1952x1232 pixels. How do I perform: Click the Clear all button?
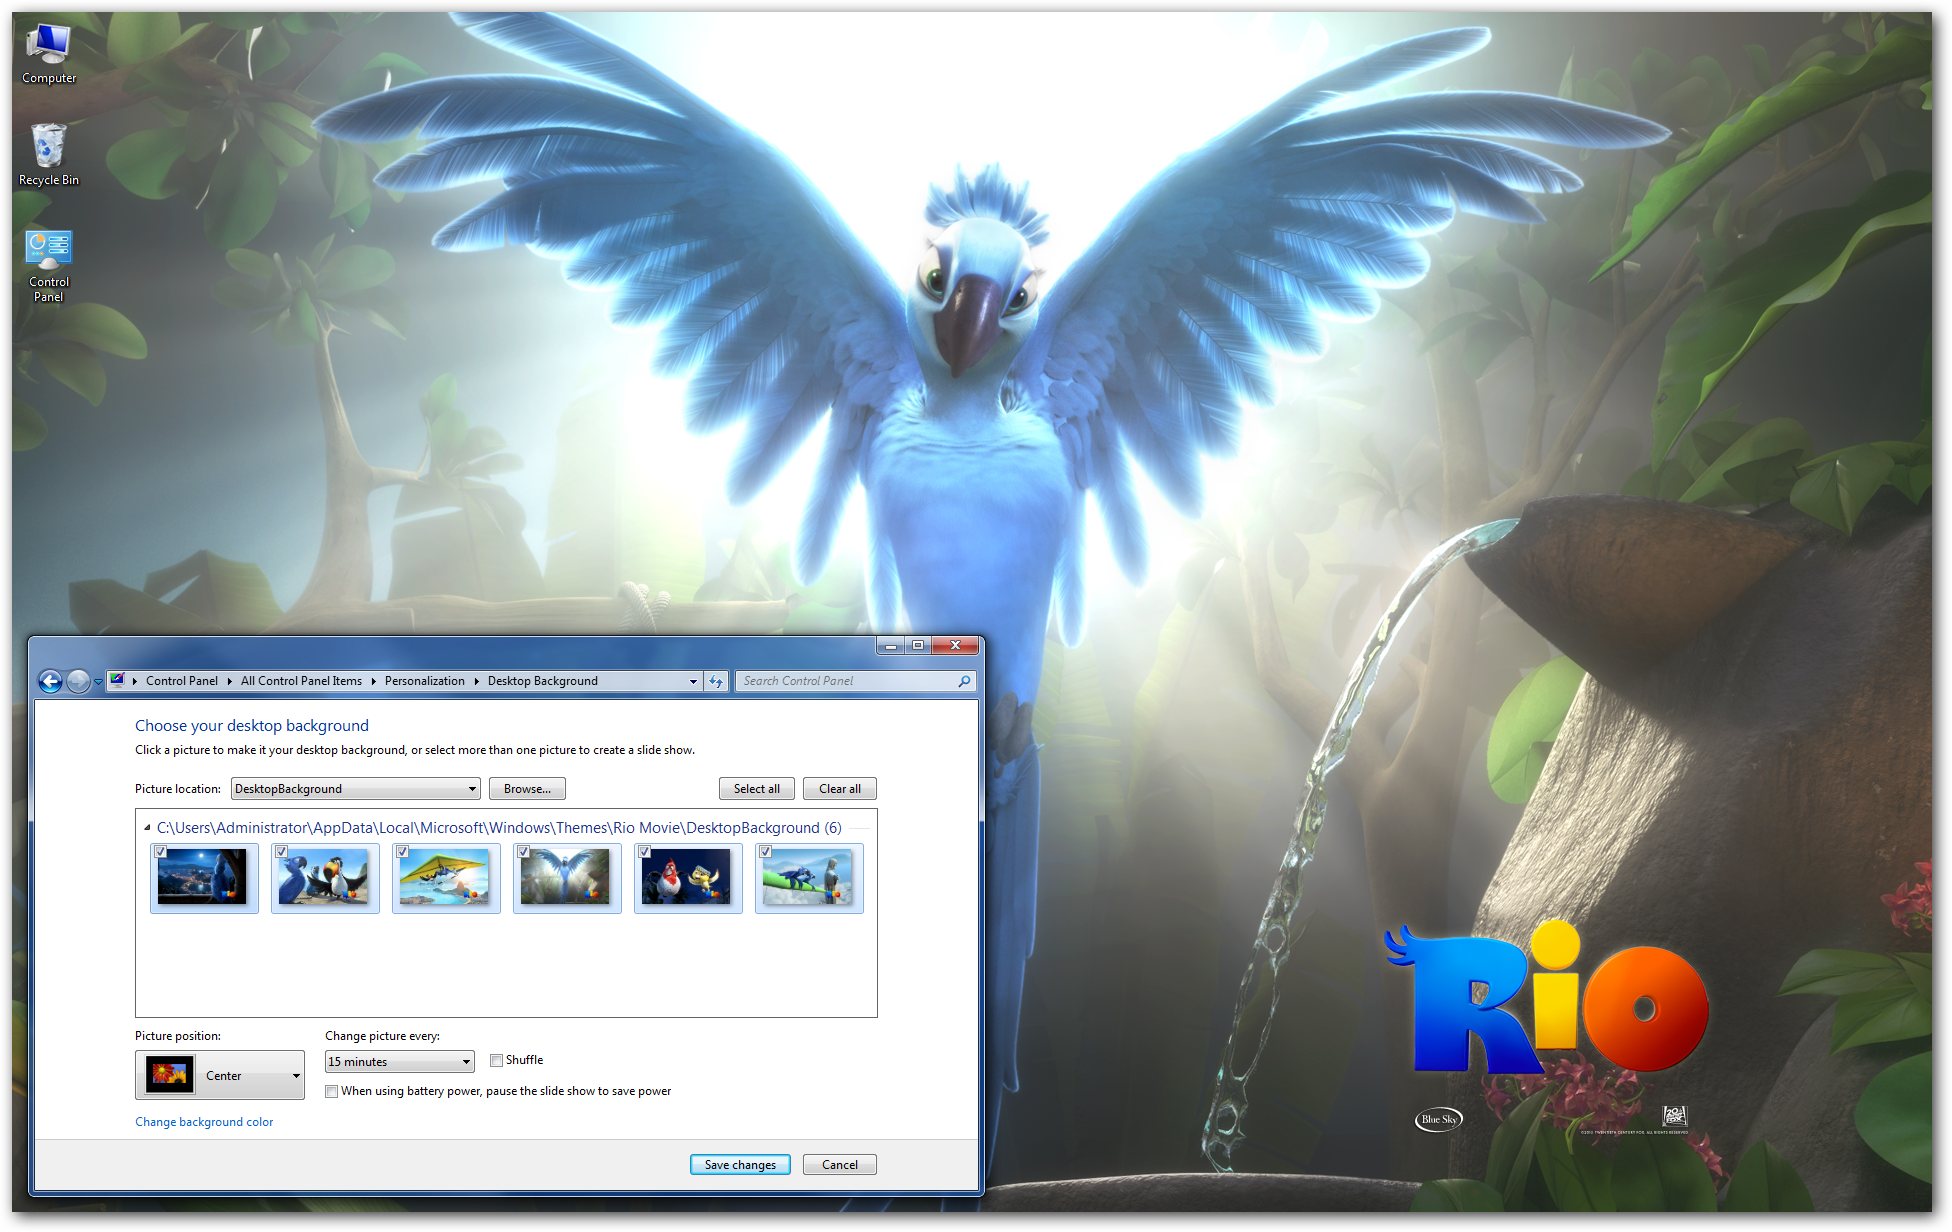[839, 789]
